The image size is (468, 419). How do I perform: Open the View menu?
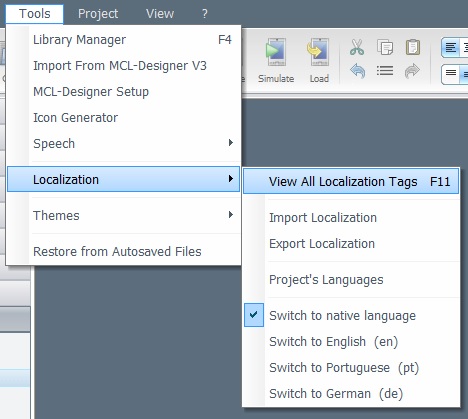160,14
